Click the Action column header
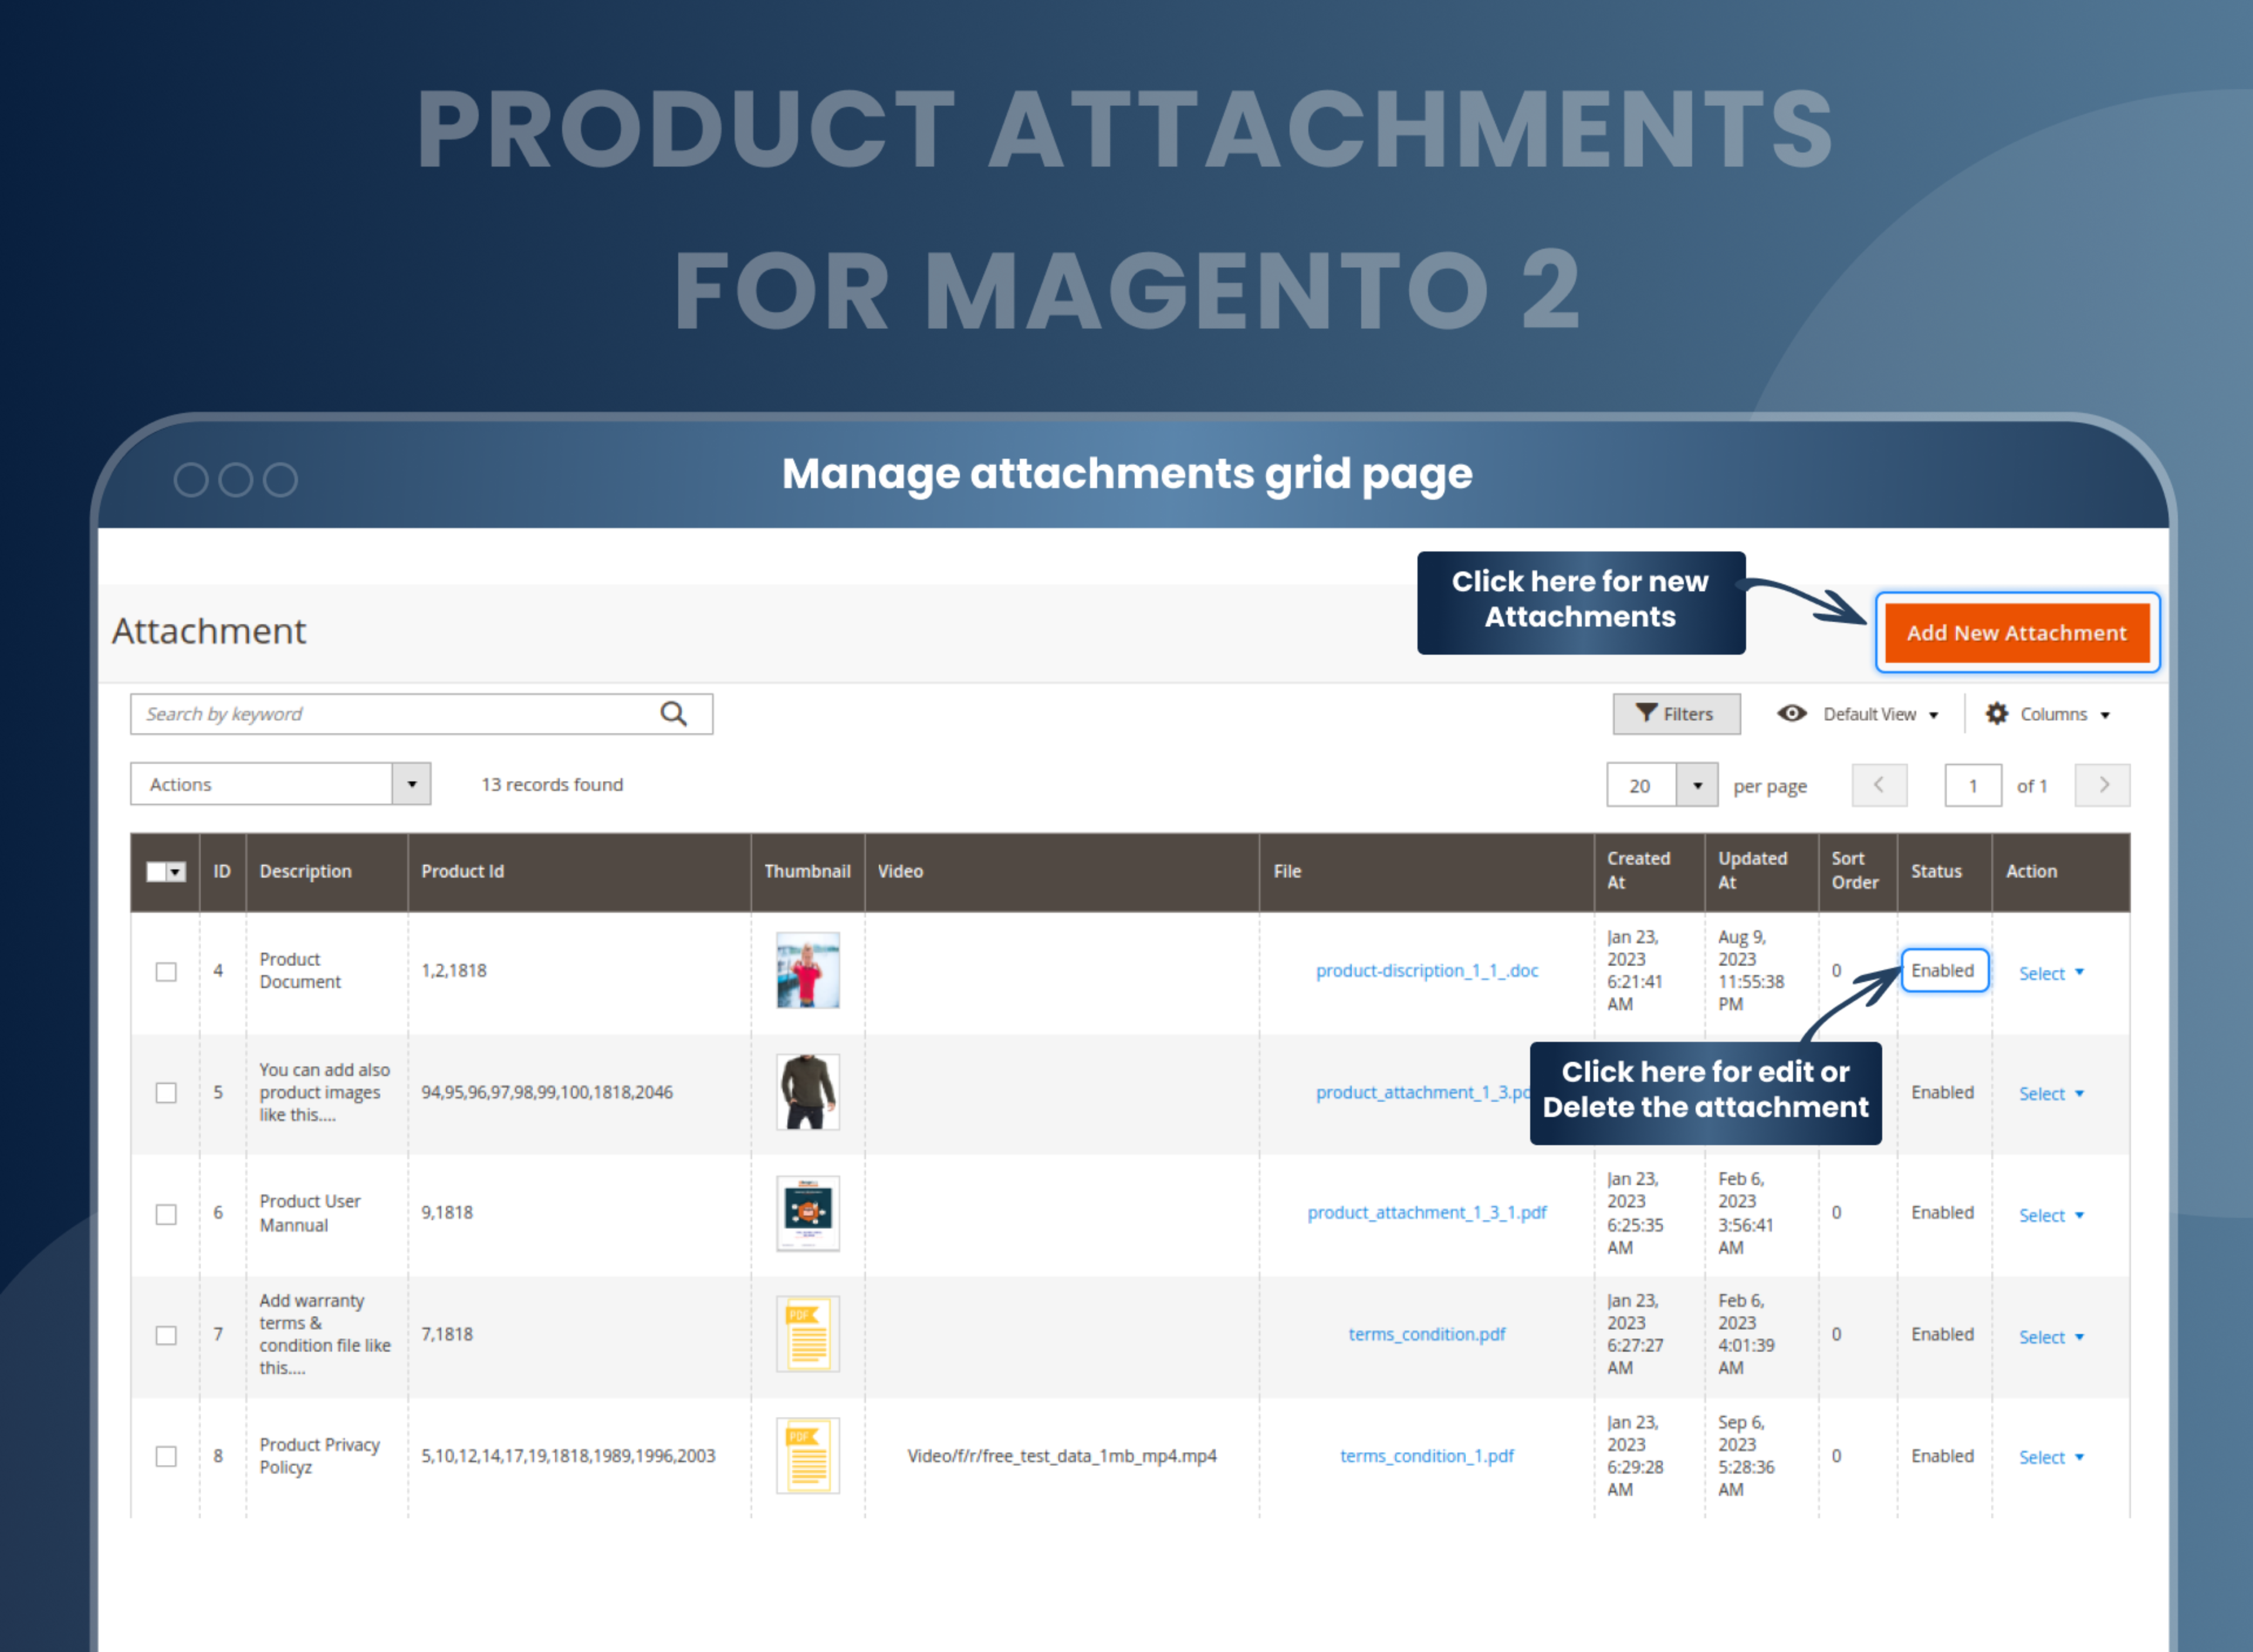 point(2060,871)
